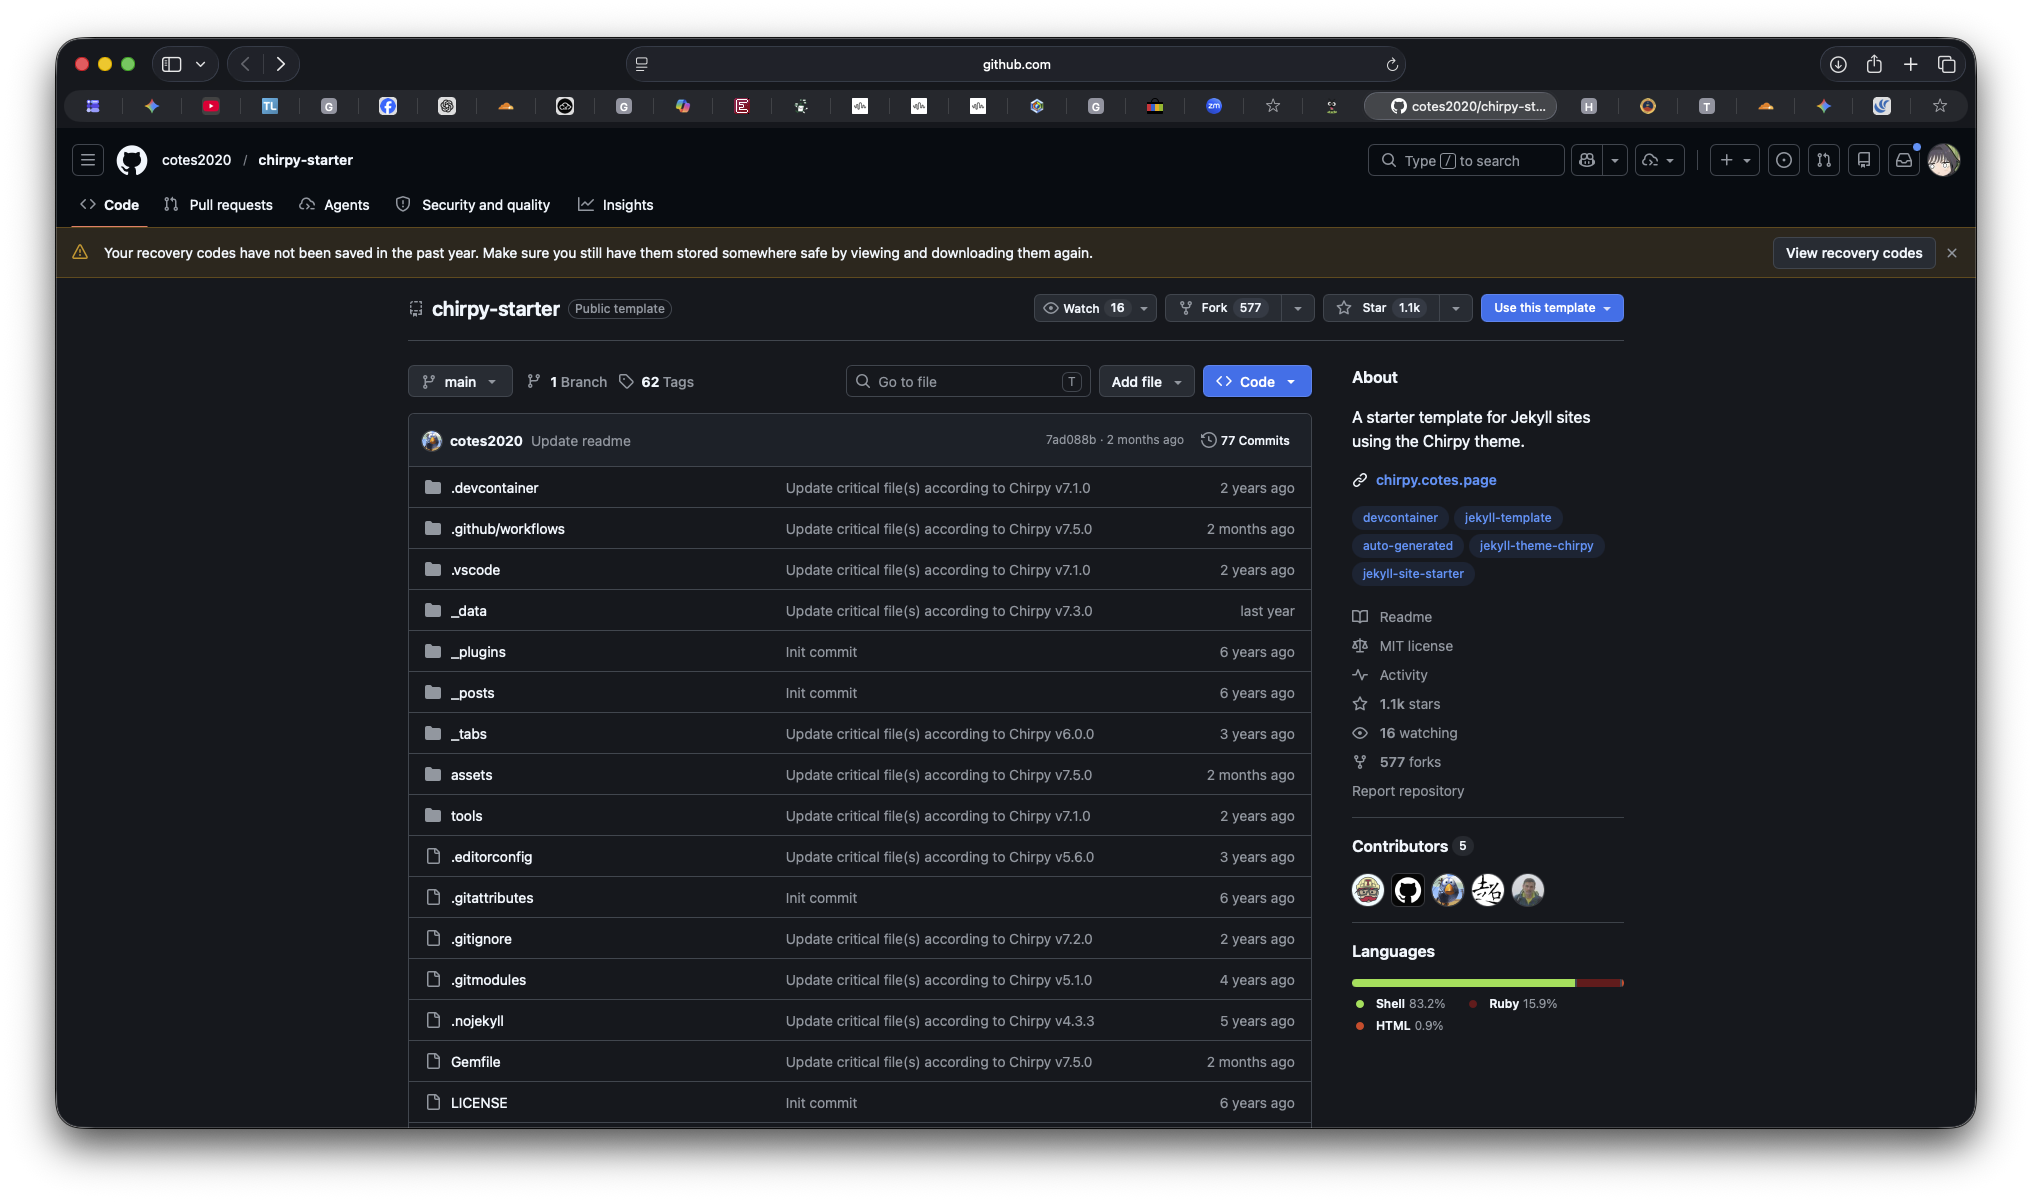Dismiss the recovery codes banner

[1952, 253]
